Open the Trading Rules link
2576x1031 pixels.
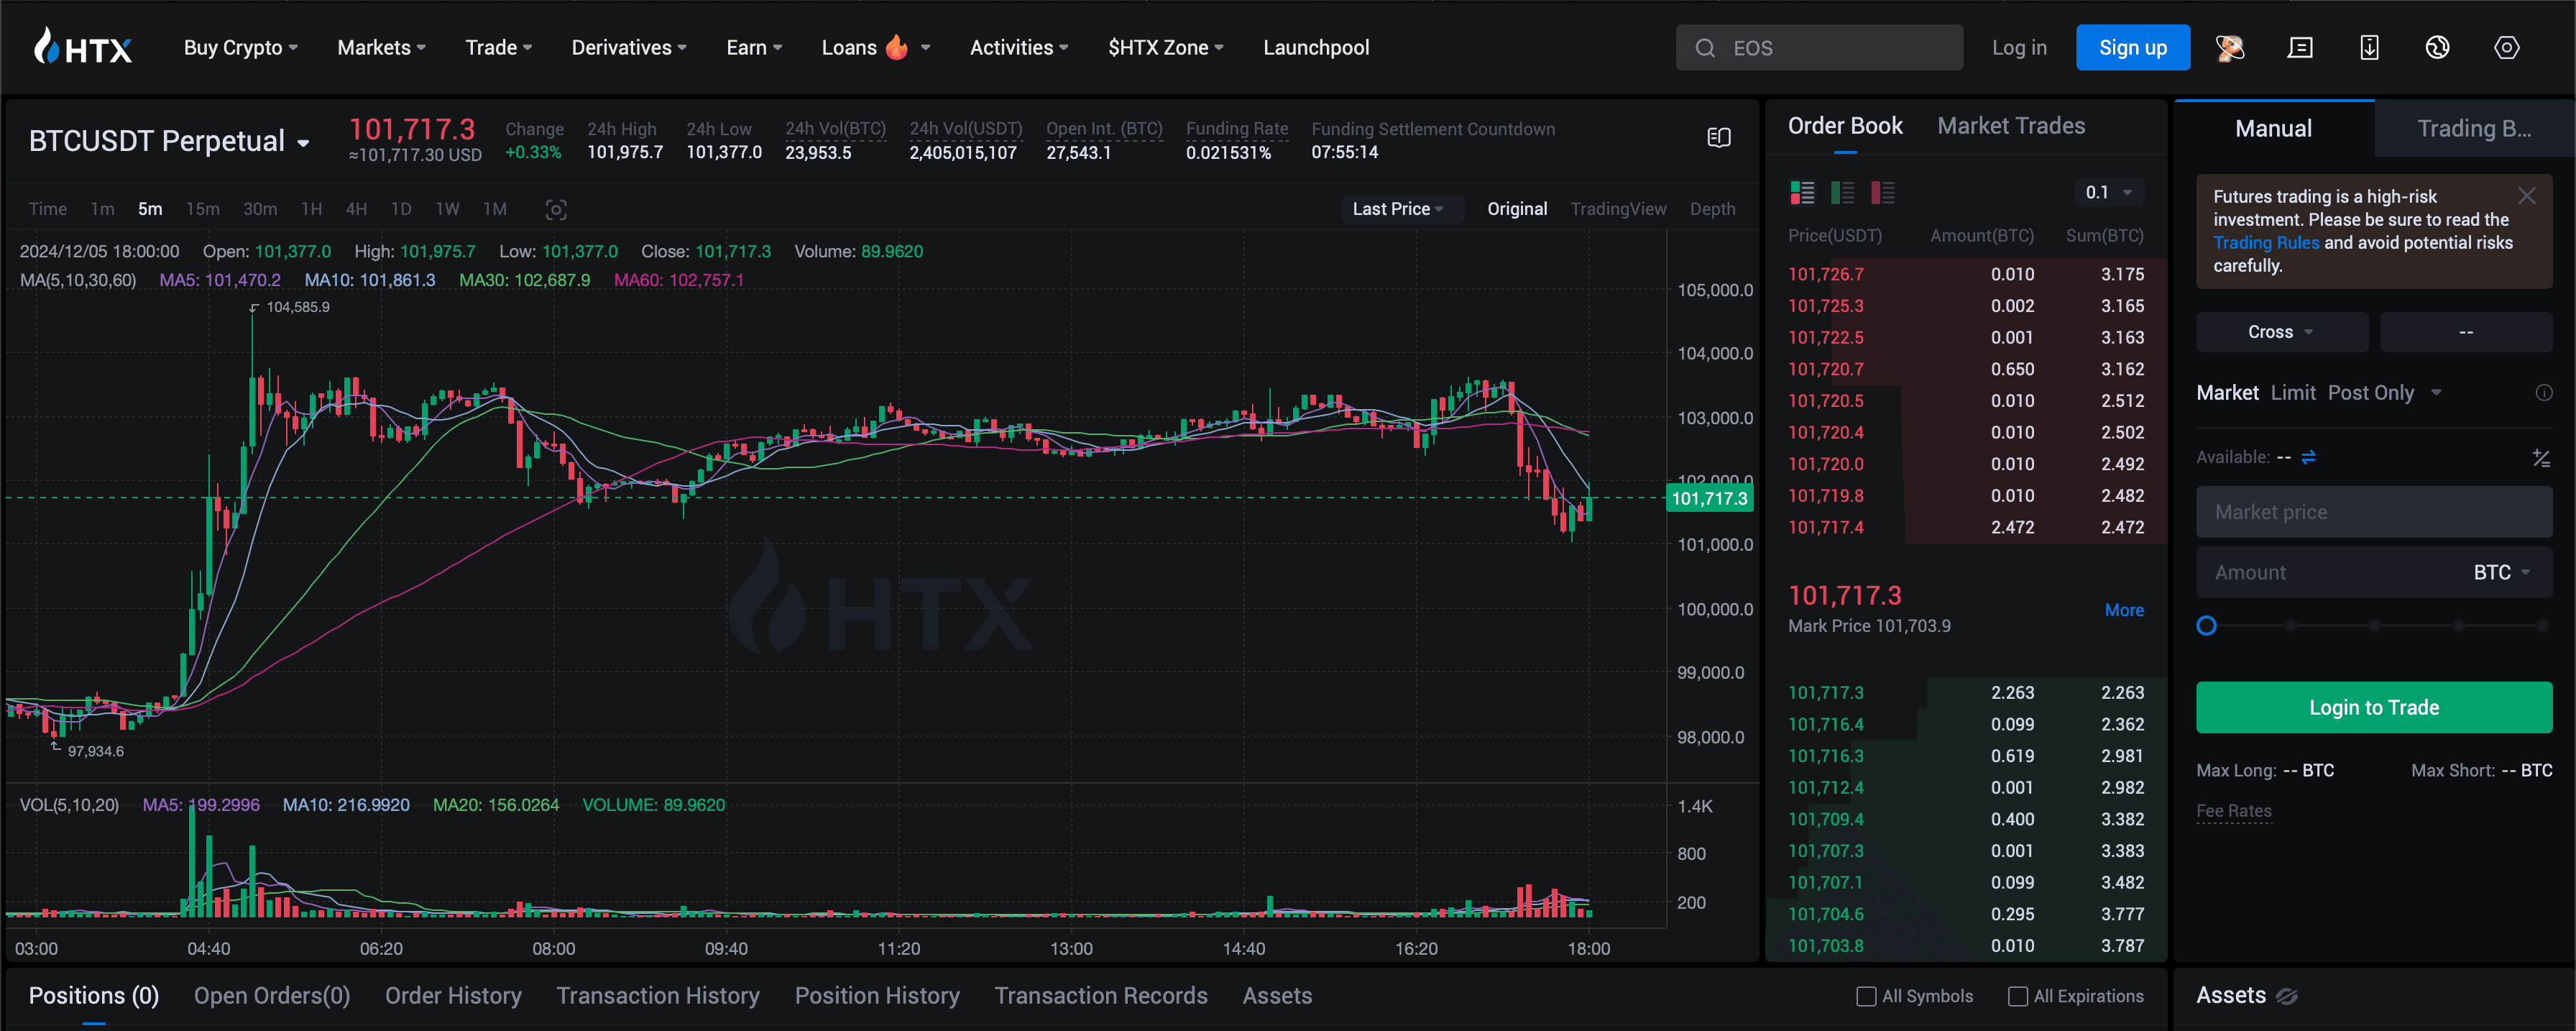(x=2265, y=243)
